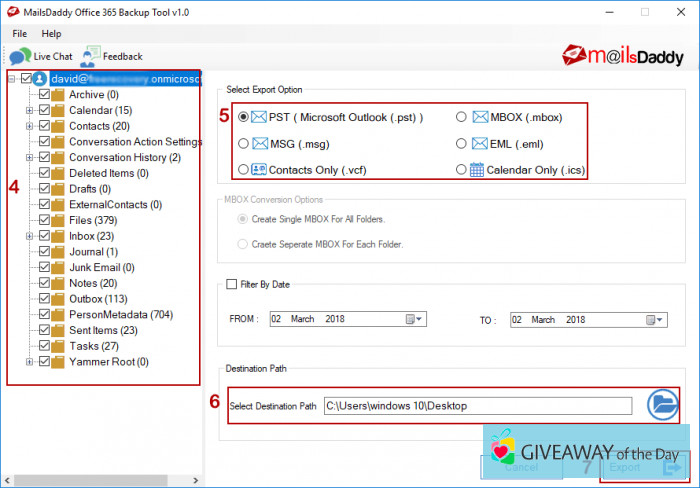700x488 pixels.
Task: Click the Export button
Action: (640, 466)
